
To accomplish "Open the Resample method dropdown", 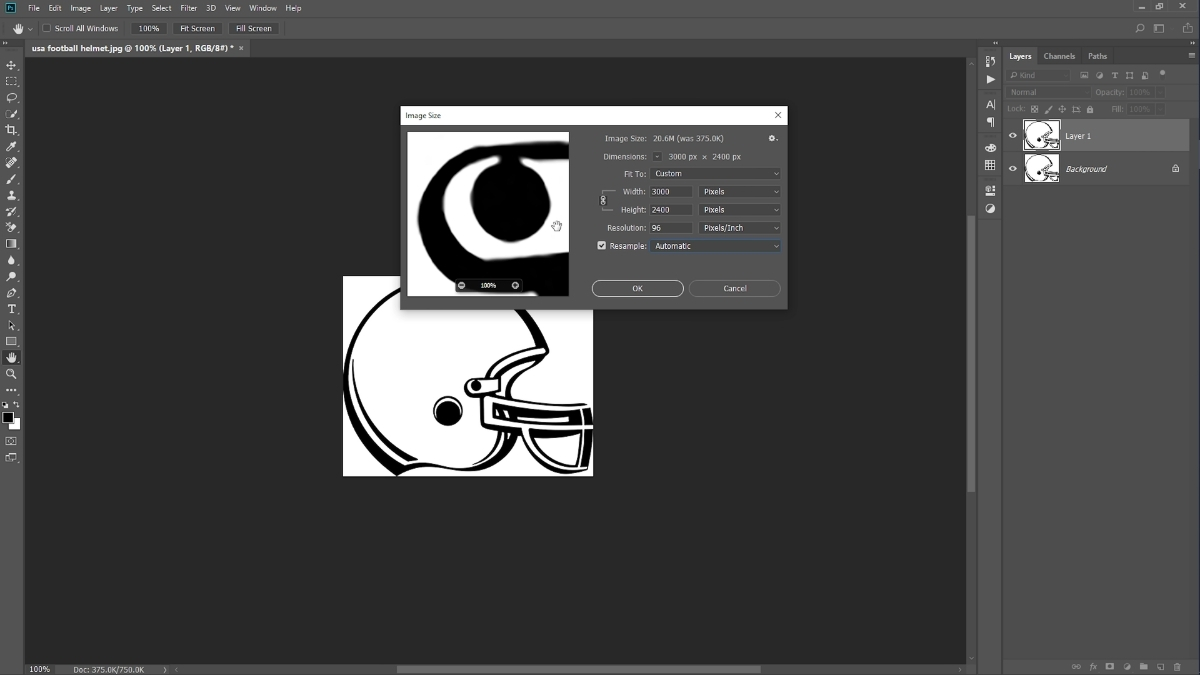I will [x=716, y=245].
